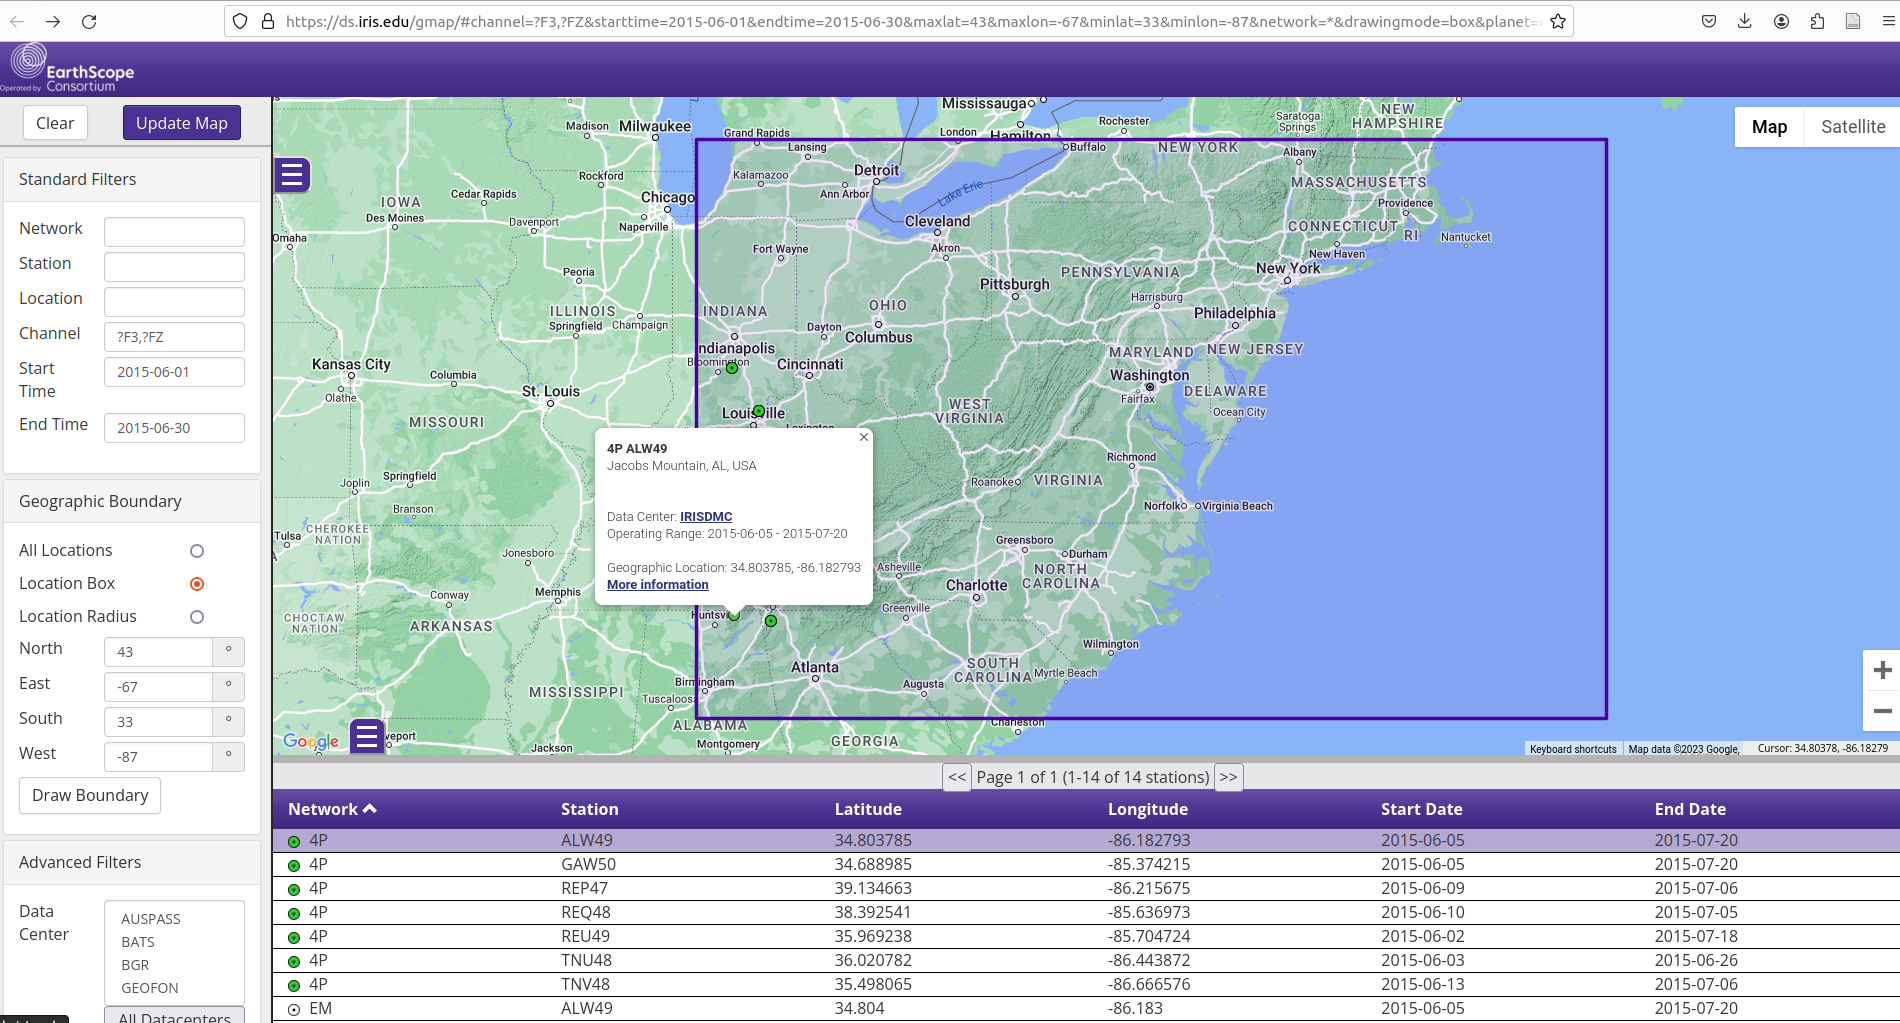This screenshot has height=1023, width=1900.
Task: Click the marker icon in EM ALW49 row
Action: click(x=294, y=1009)
